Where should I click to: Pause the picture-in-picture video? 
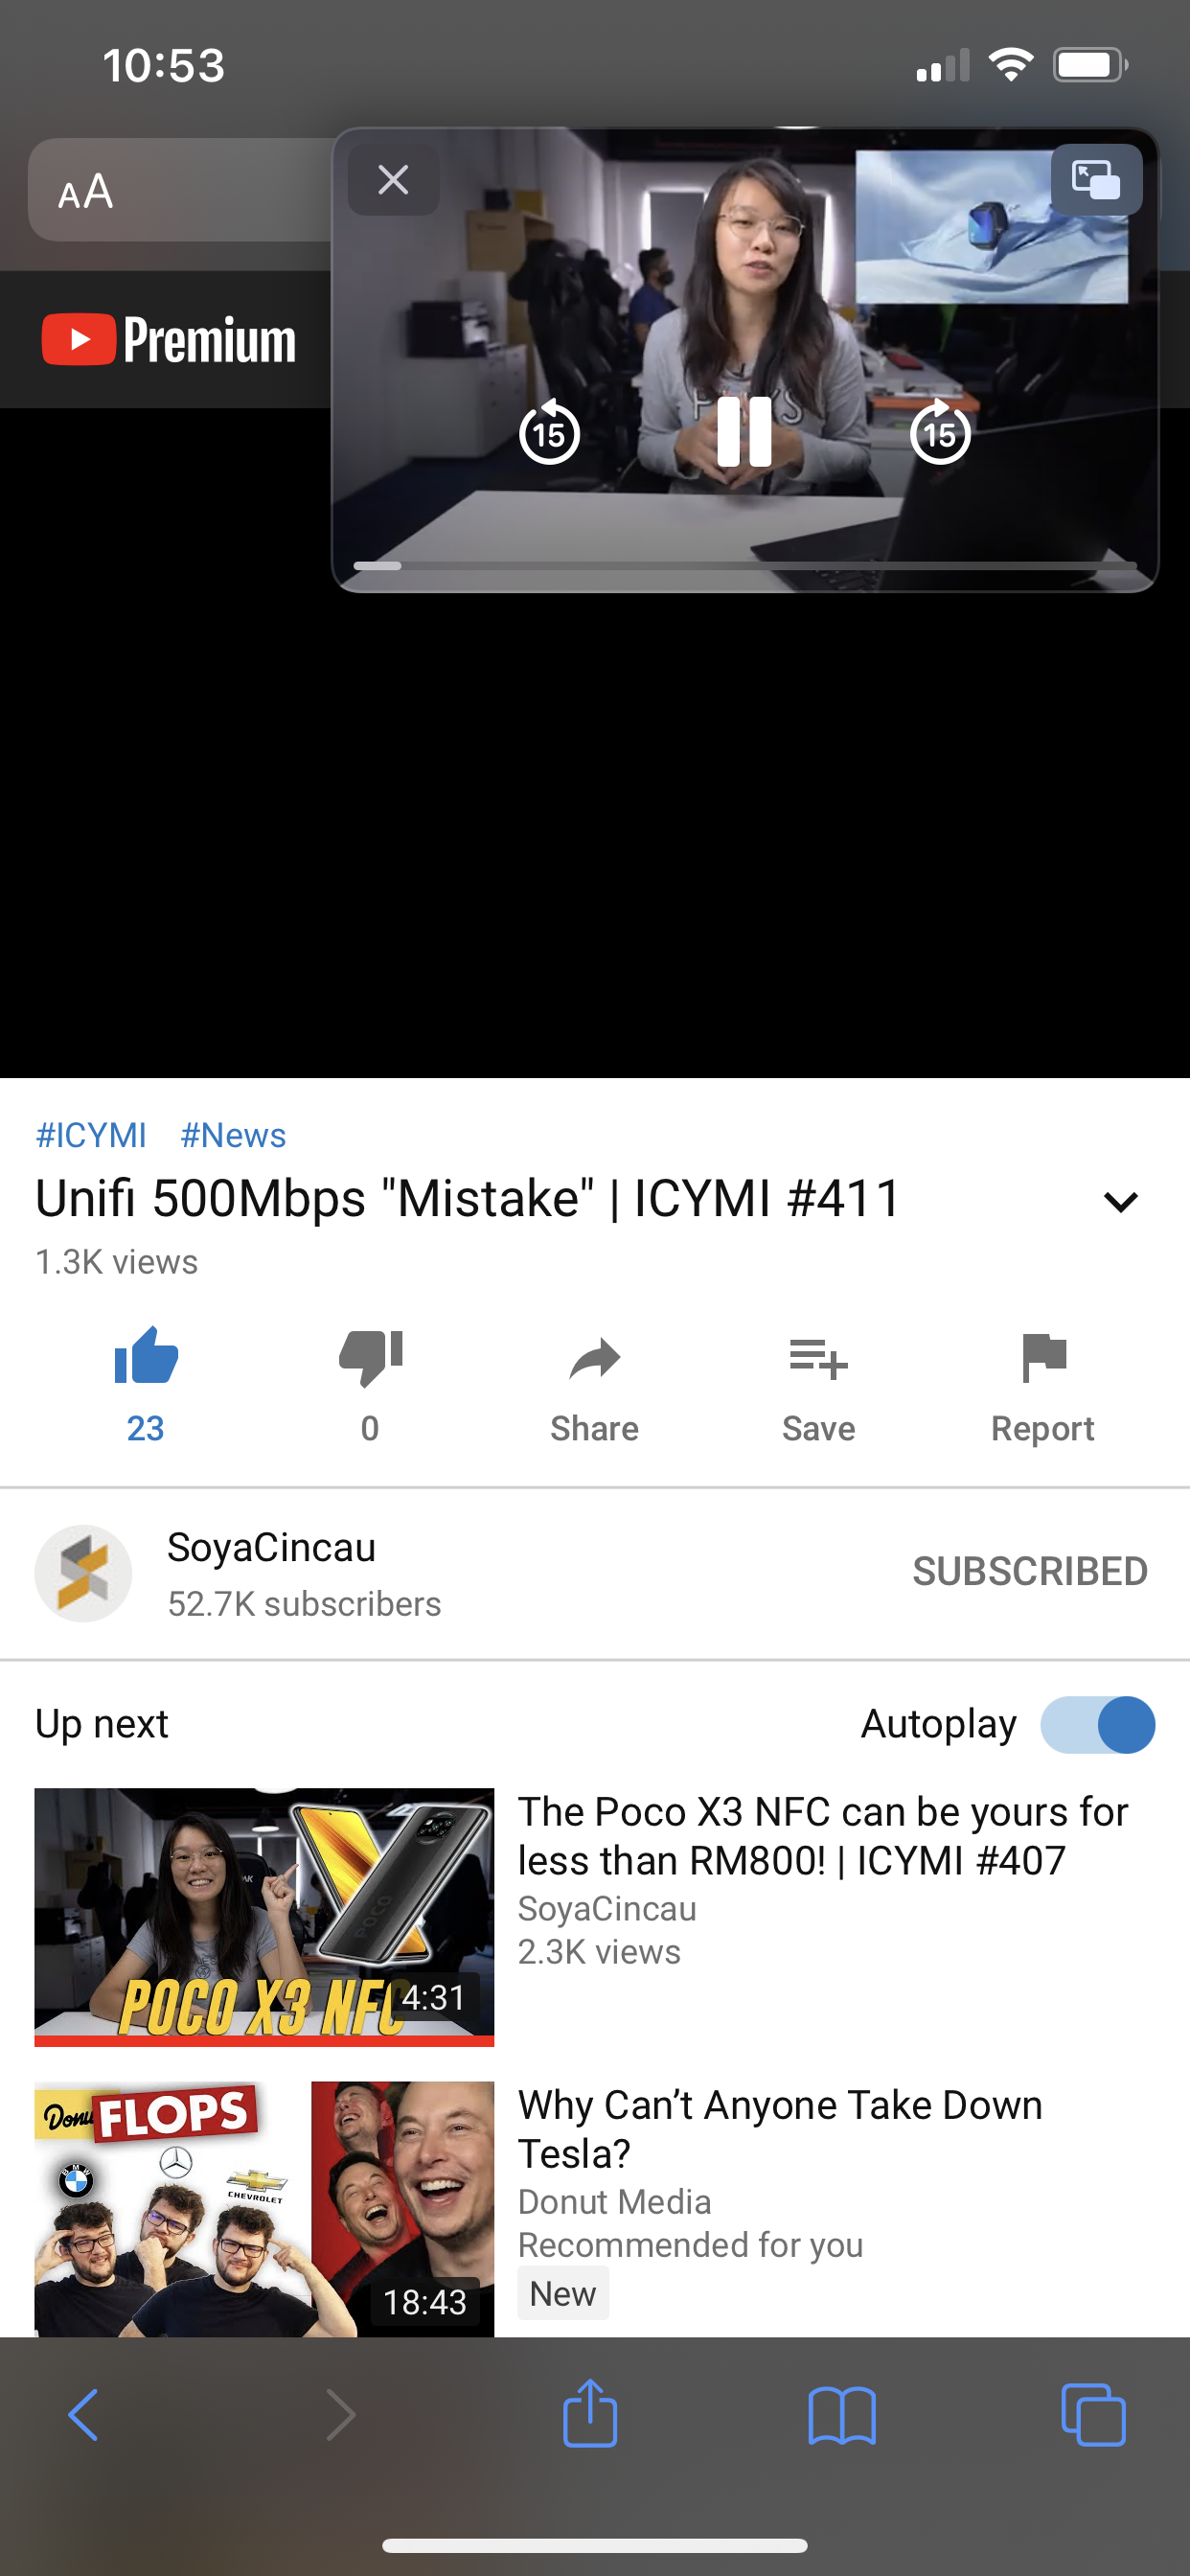(x=744, y=432)
